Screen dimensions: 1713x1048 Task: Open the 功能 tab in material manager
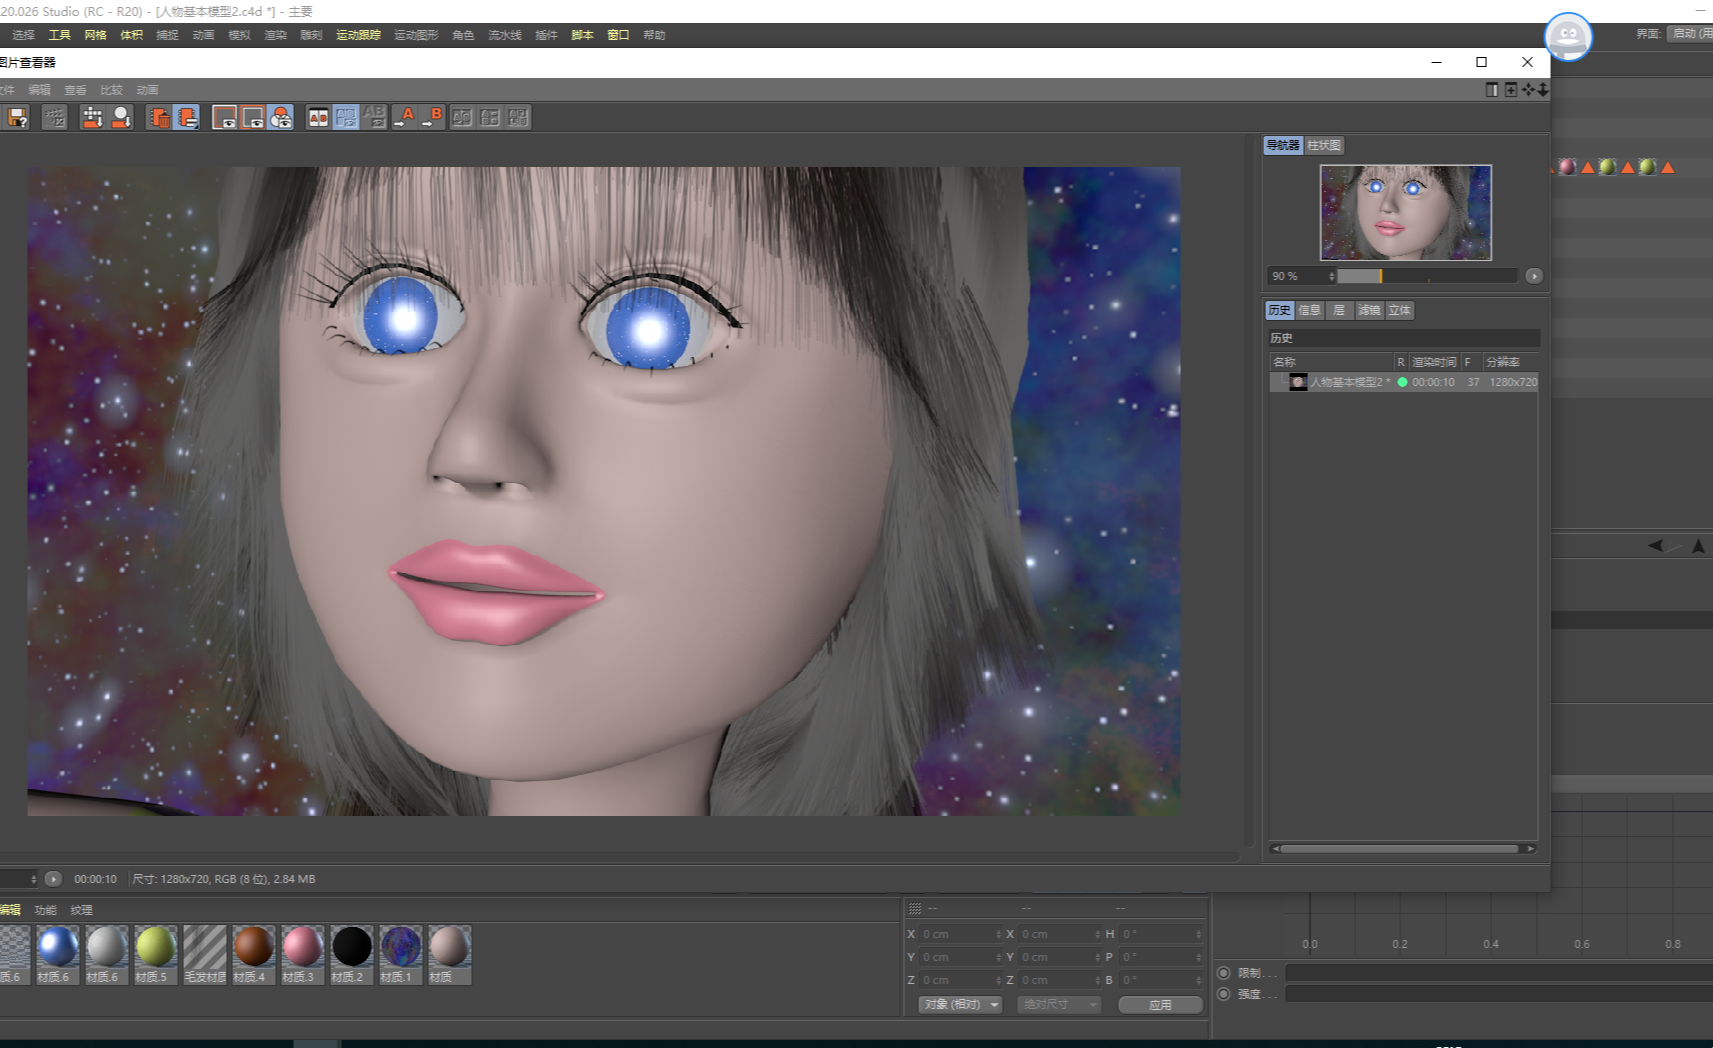coord(45,910)
